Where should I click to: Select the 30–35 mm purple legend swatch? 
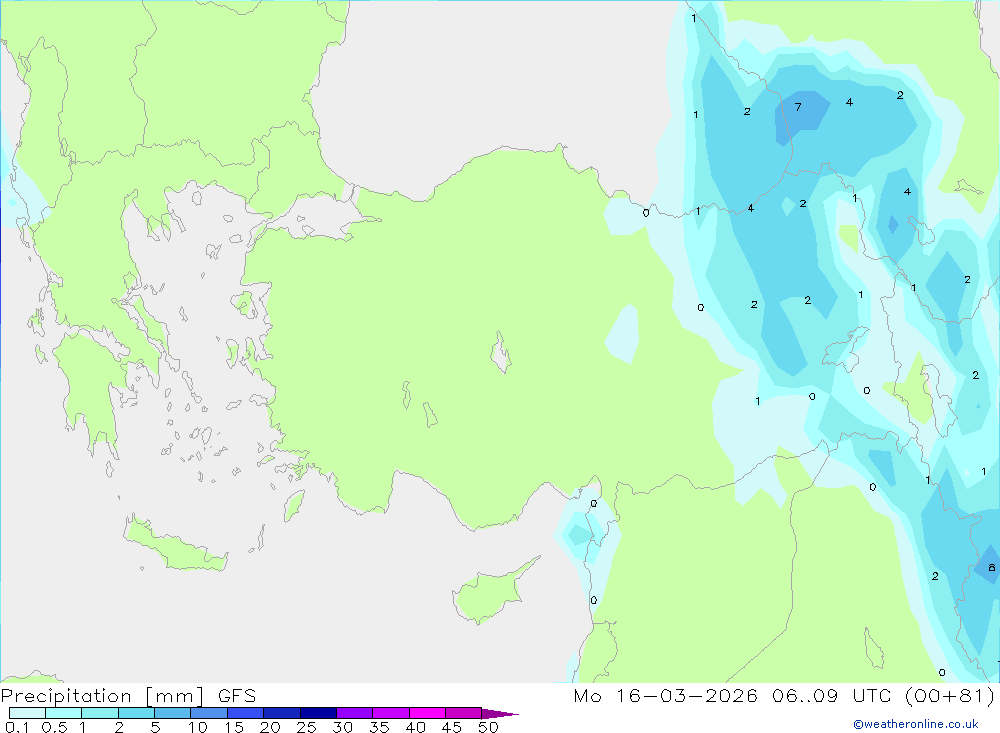pyautogui.click(x=355, y=713)
